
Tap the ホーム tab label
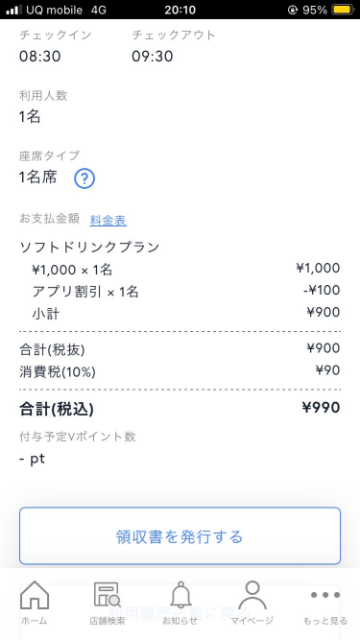coord(34,621)
